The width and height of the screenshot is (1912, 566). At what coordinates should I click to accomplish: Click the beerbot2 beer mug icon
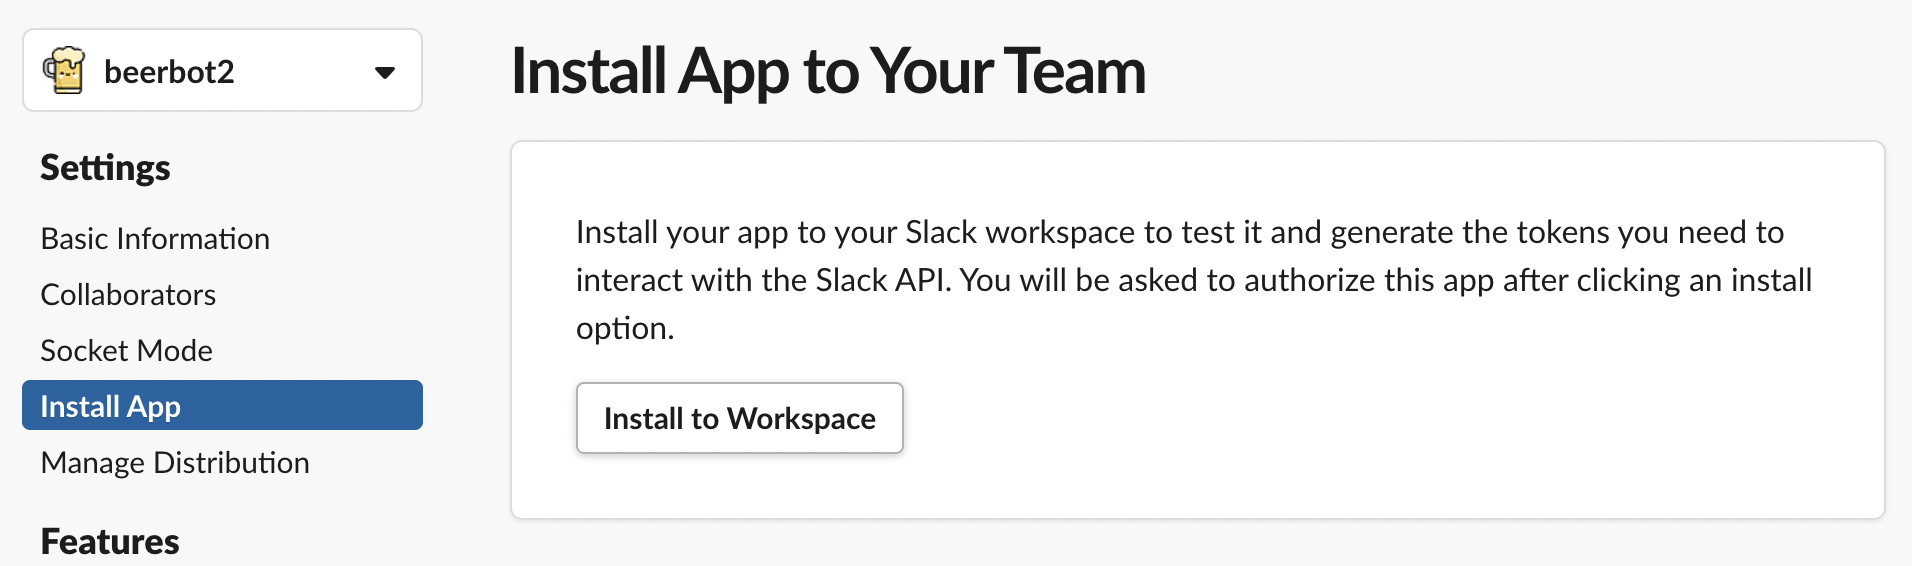(64, 71)
